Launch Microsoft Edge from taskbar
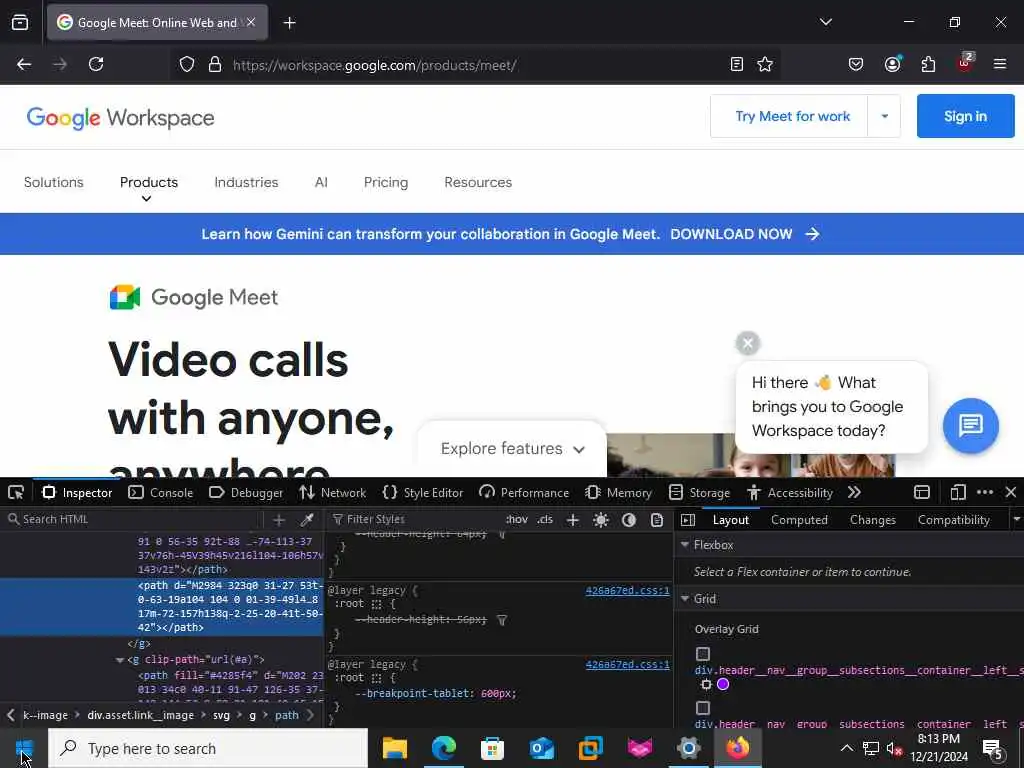1024x768 pixels. 443,748
